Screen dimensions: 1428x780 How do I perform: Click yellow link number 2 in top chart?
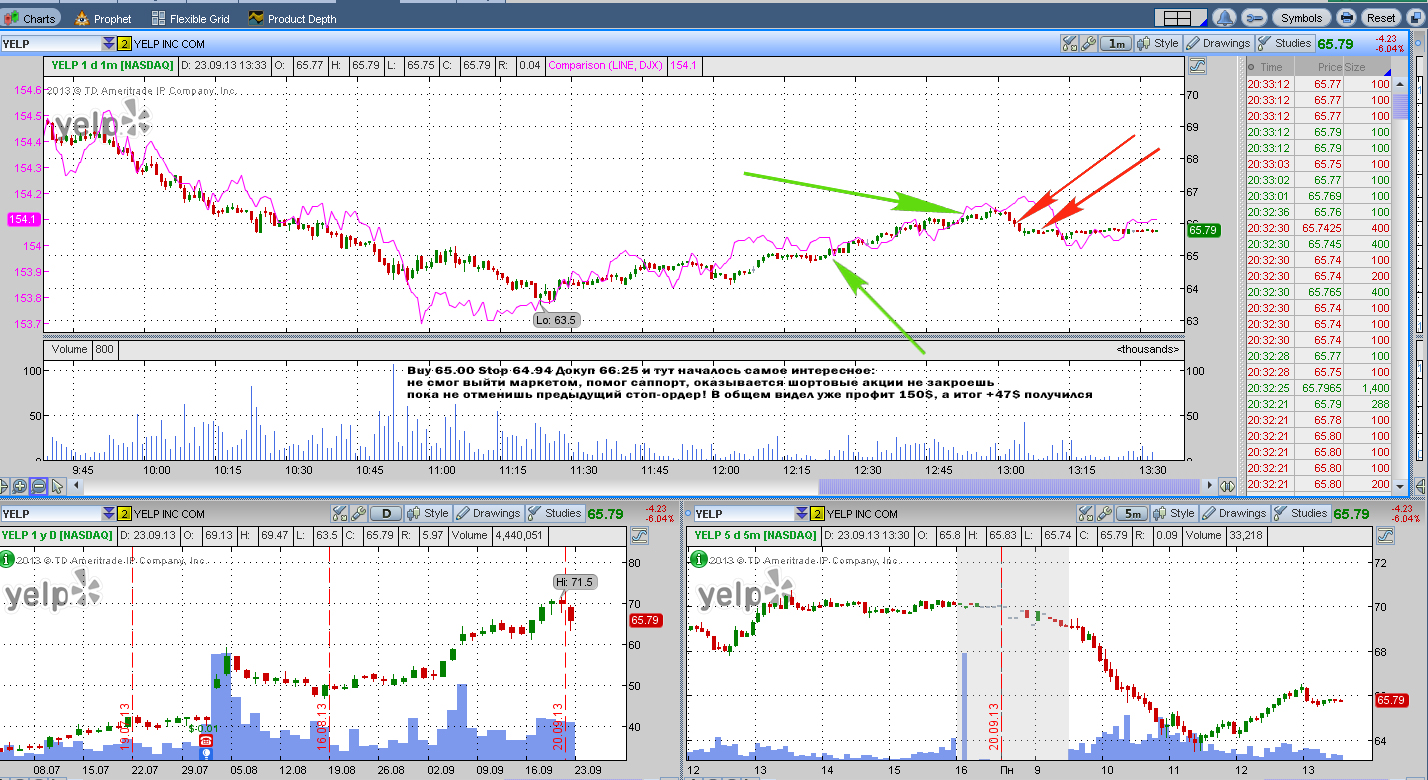124,44
